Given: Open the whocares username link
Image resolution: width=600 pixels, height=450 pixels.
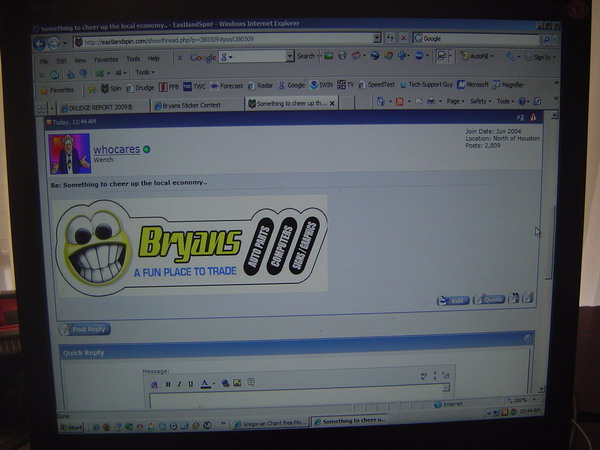Looking at the screenshot, I should pyautogui.click(x=117, y=149).
